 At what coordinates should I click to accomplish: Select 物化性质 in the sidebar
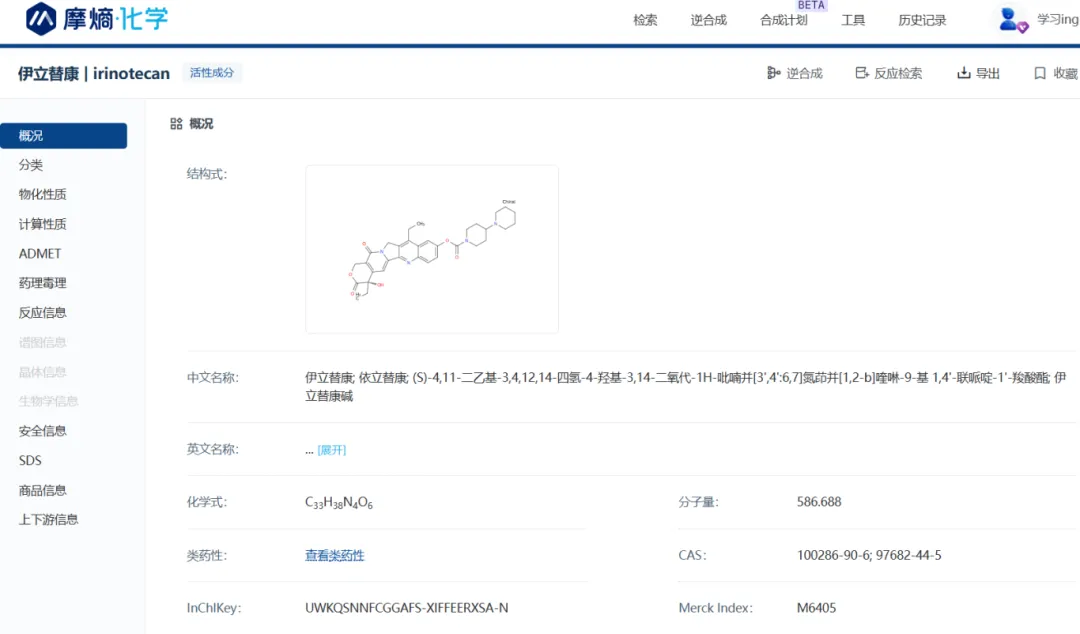coord(43,194)
